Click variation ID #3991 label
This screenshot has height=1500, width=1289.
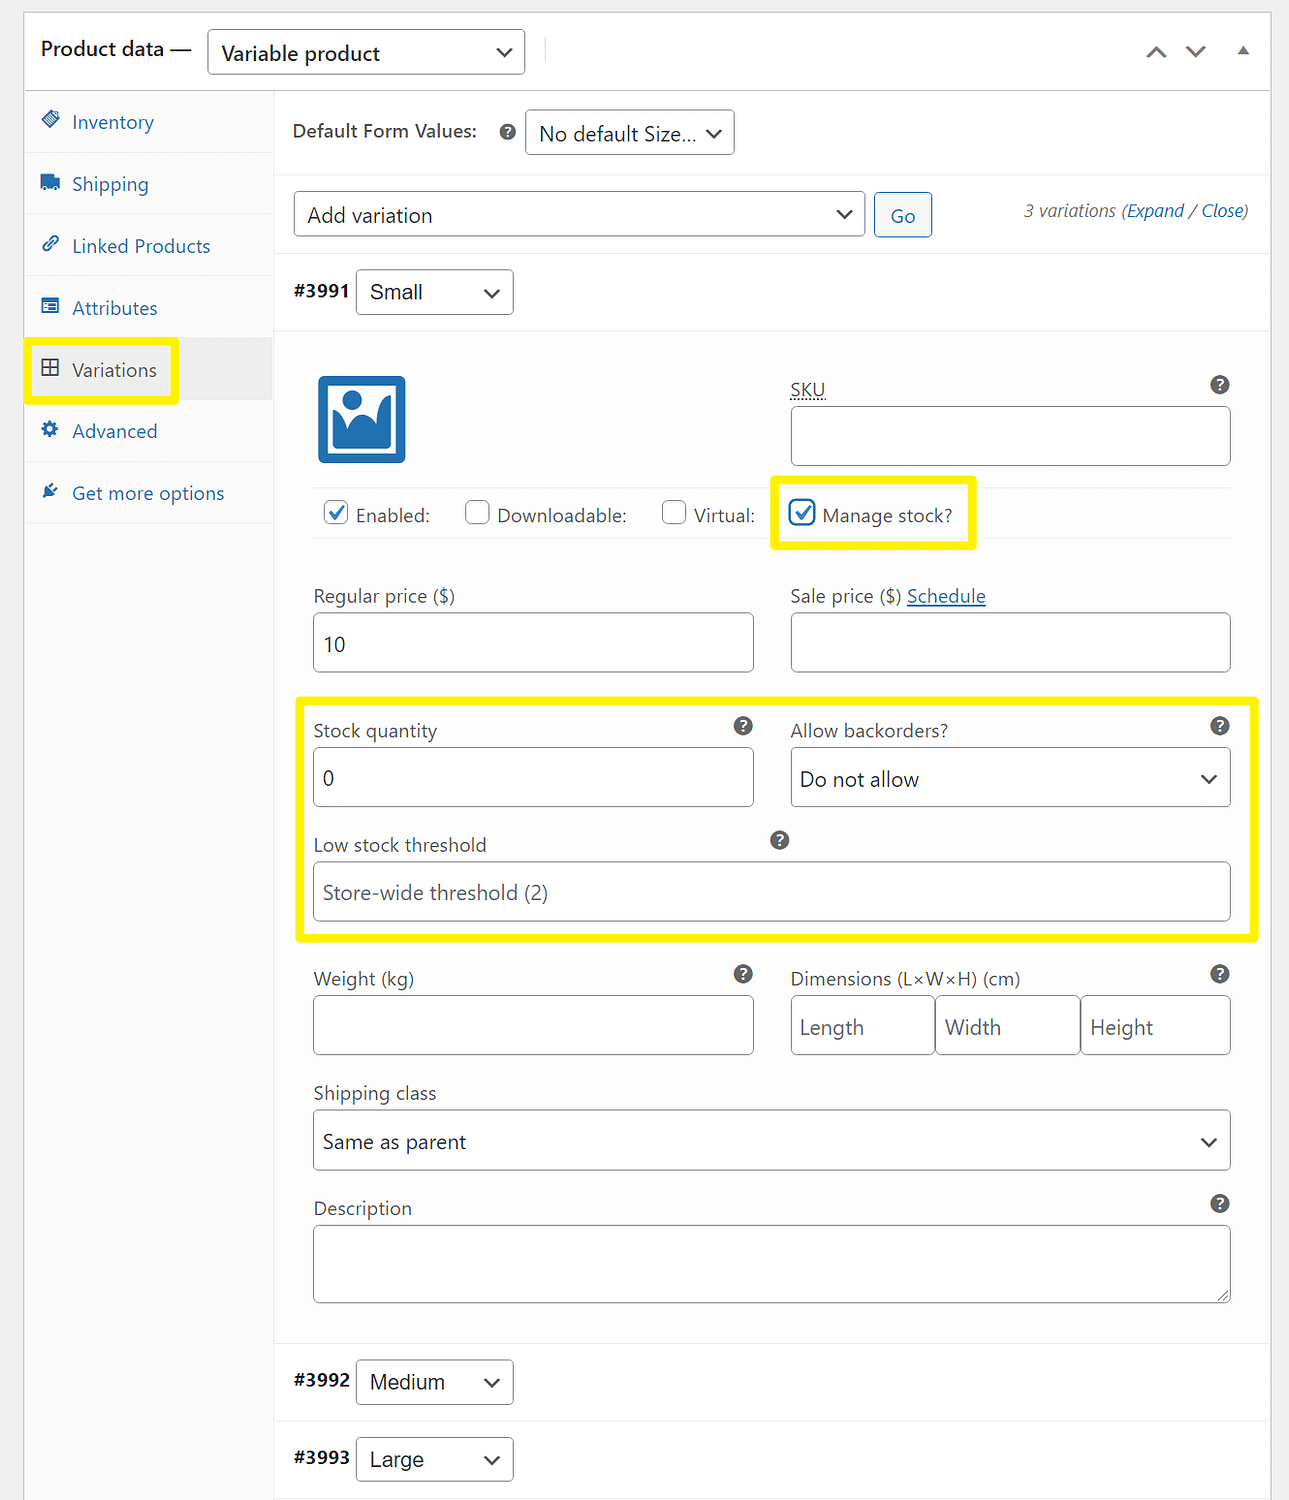[x=321, y=291]
